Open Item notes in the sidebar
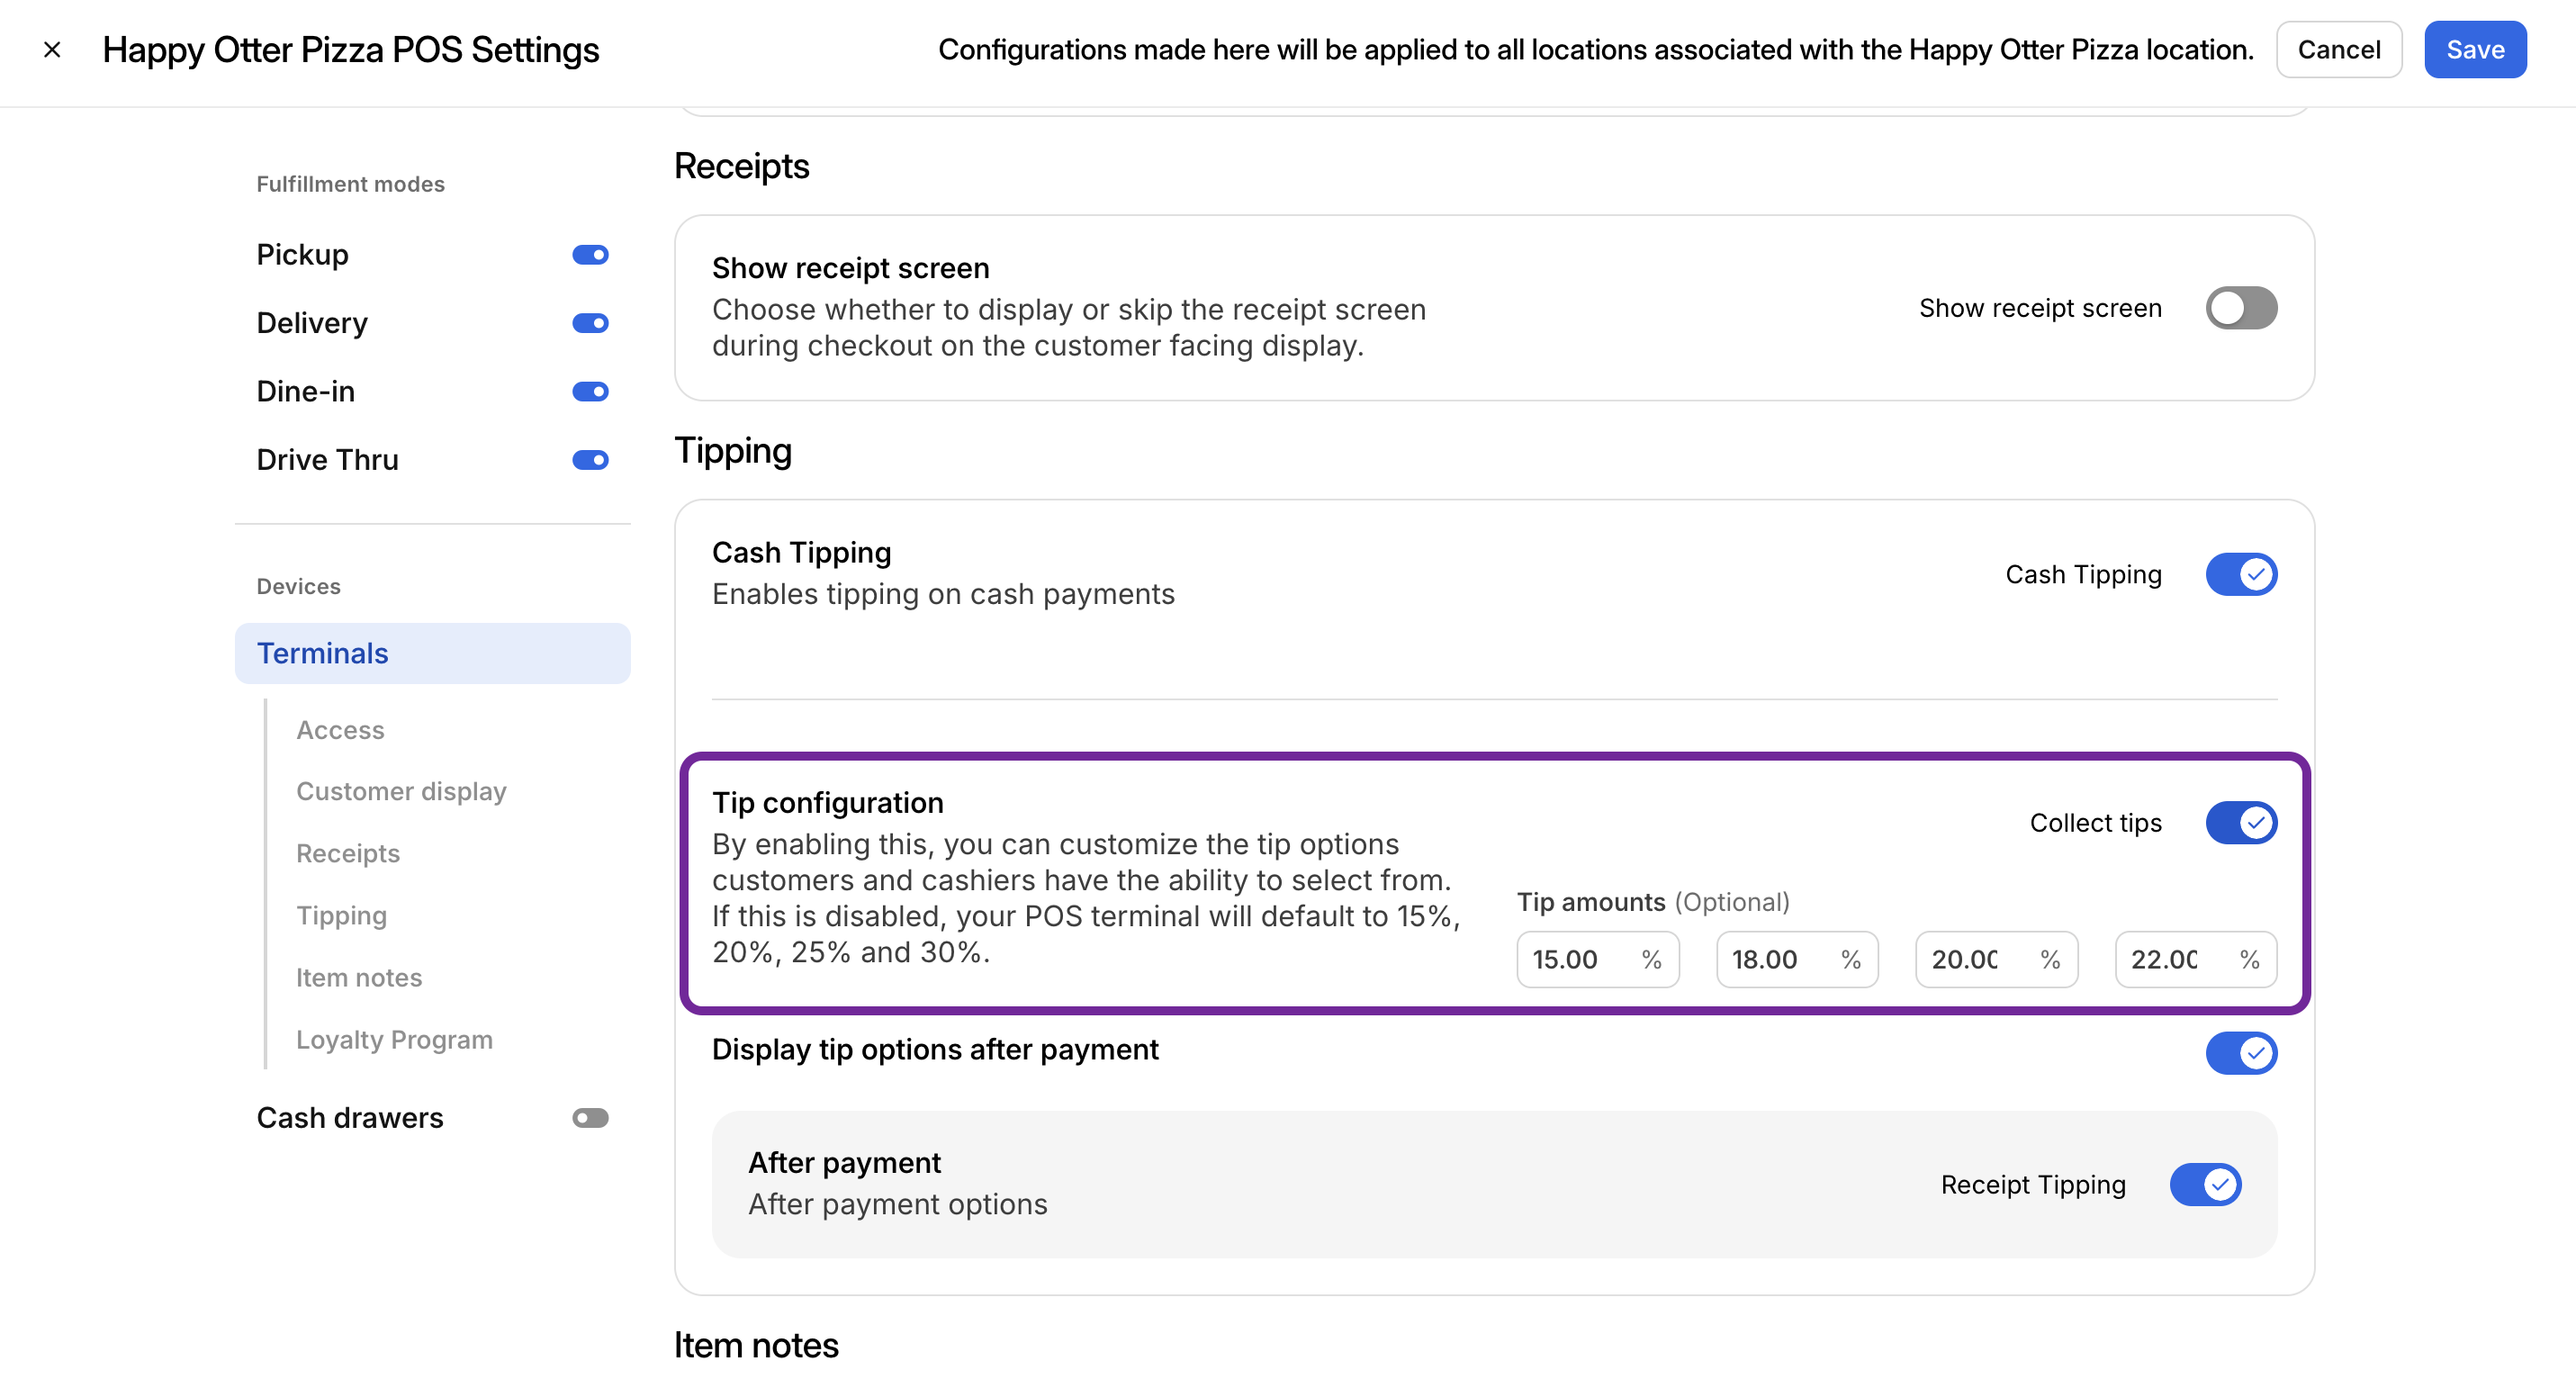This screenshot has height=1388, width=2576. [359, 977]
